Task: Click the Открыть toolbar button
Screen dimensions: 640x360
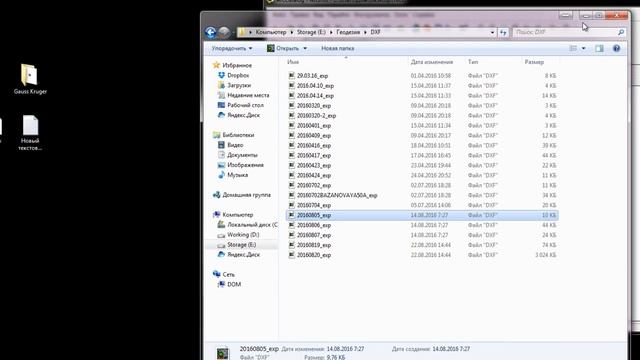Action: pos(283,48)
